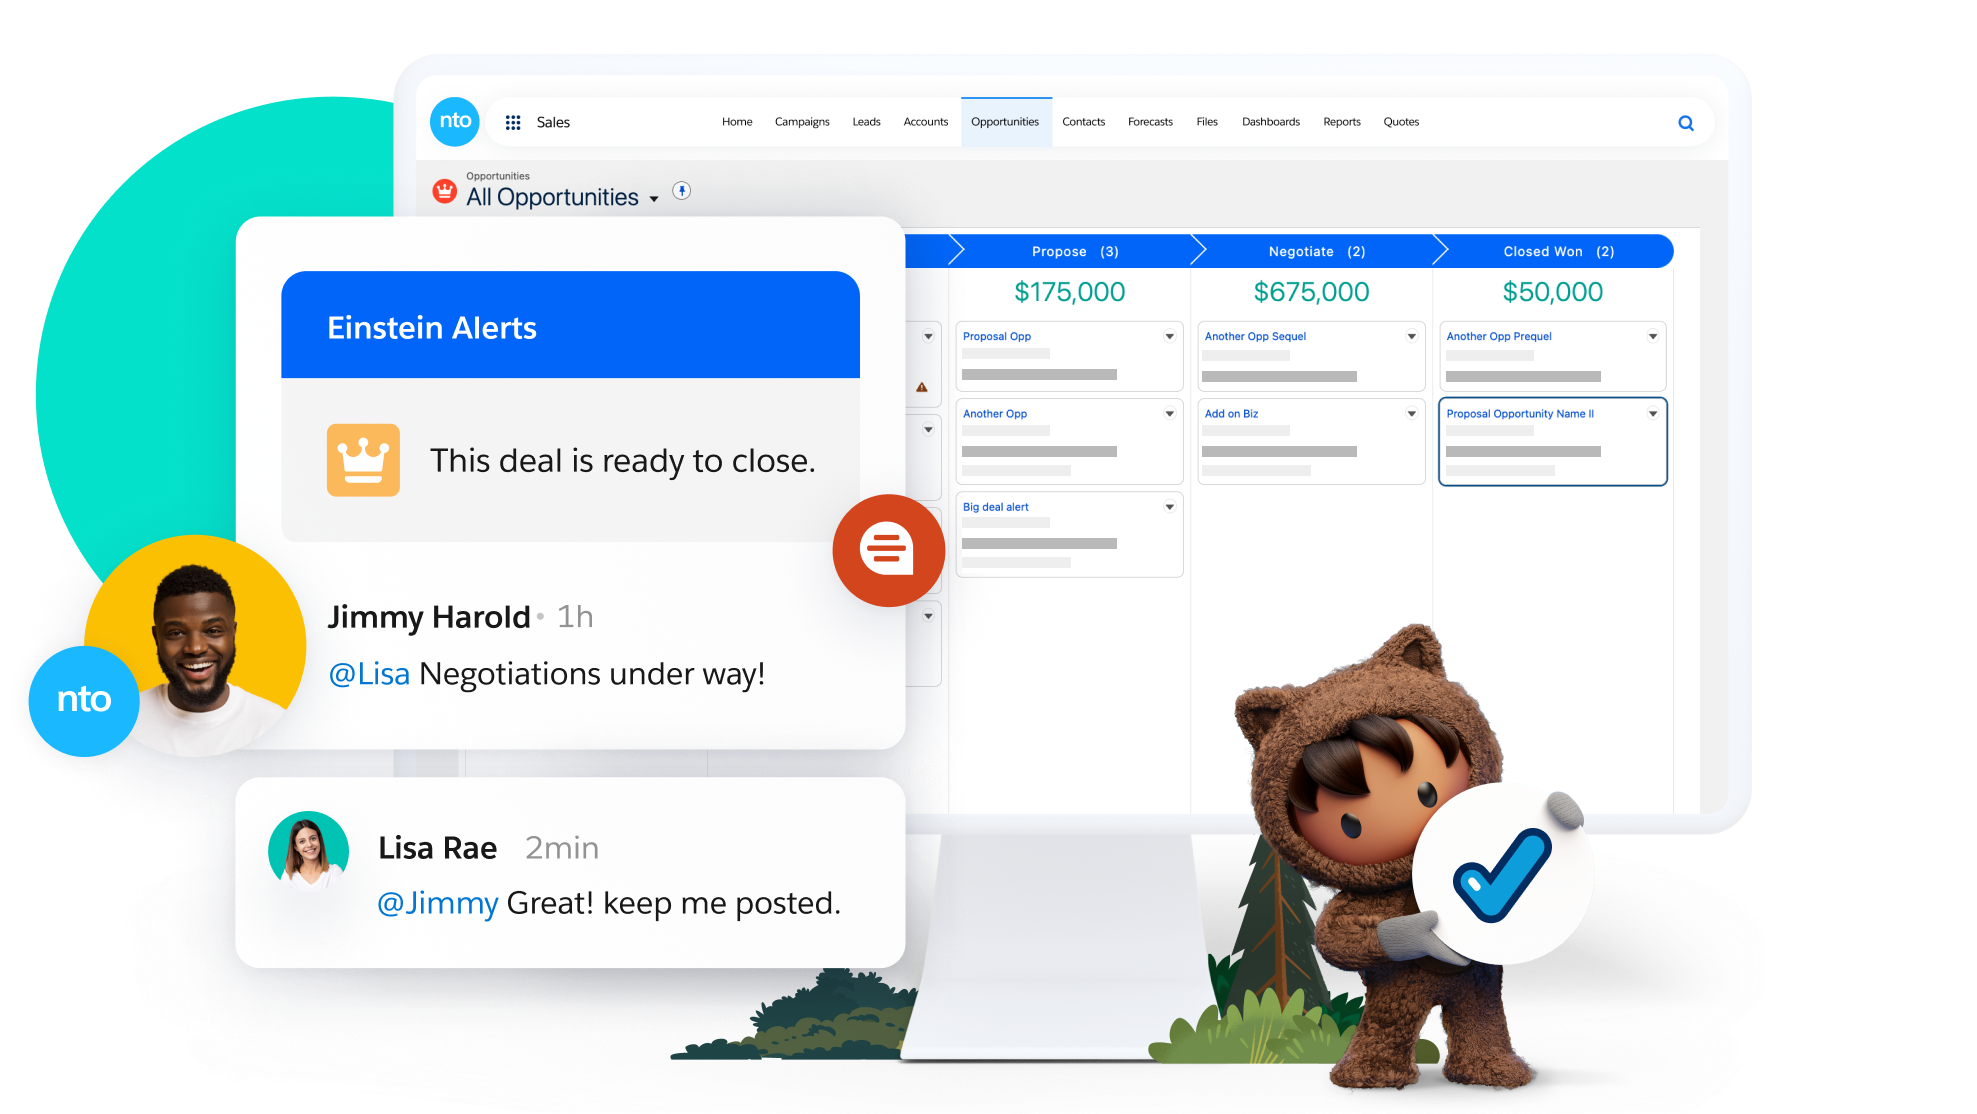
Task: Click Lisa Rae's profile picture
Action: 308,850
